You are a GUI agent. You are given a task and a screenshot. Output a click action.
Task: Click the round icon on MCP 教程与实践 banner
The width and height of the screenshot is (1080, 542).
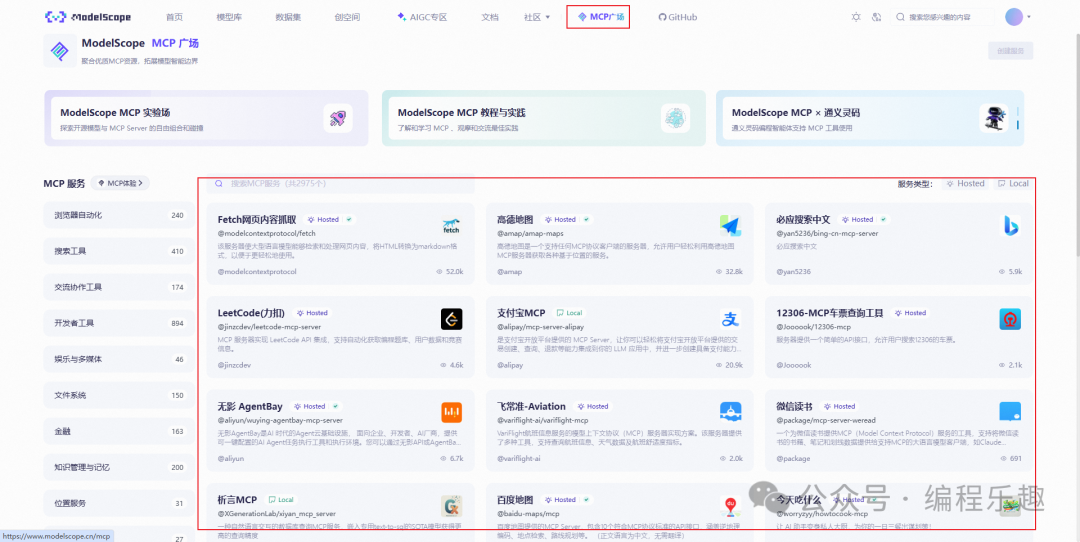click(675, 118)
